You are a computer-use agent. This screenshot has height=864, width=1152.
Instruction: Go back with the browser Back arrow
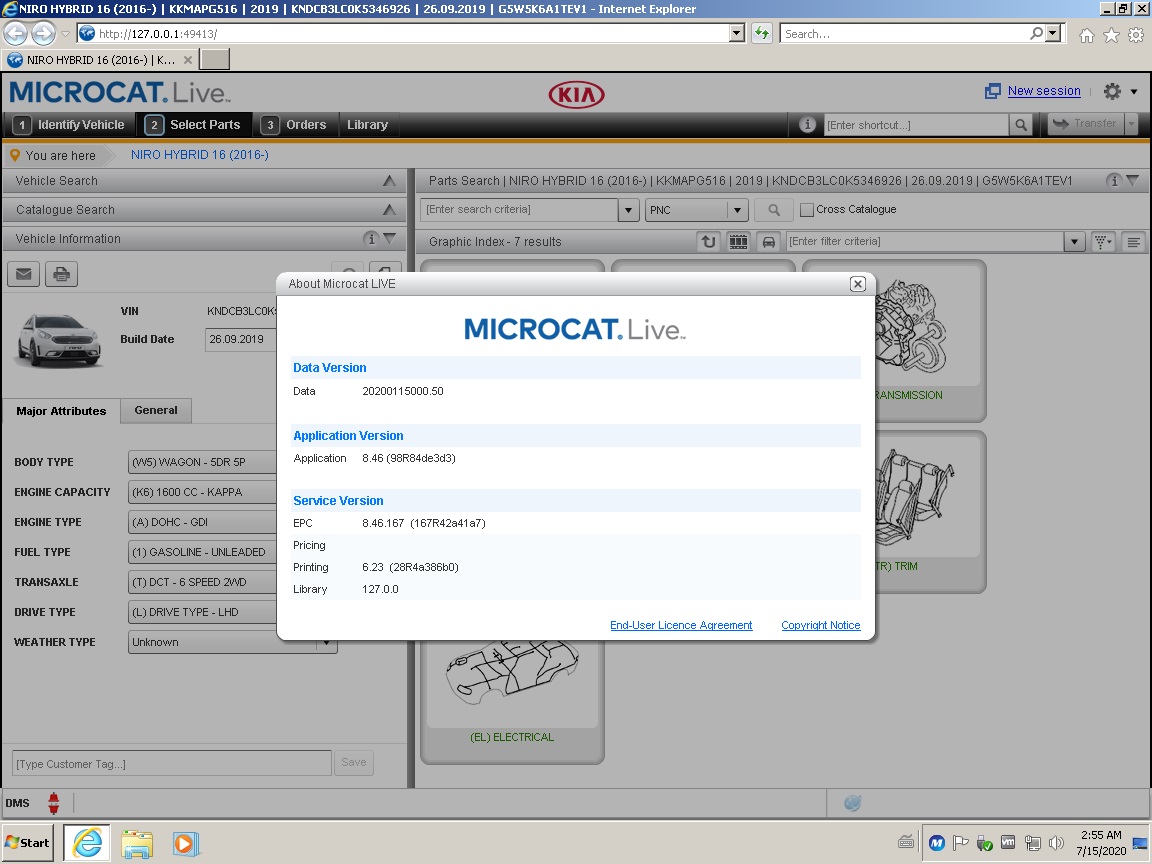click(15, 34)
